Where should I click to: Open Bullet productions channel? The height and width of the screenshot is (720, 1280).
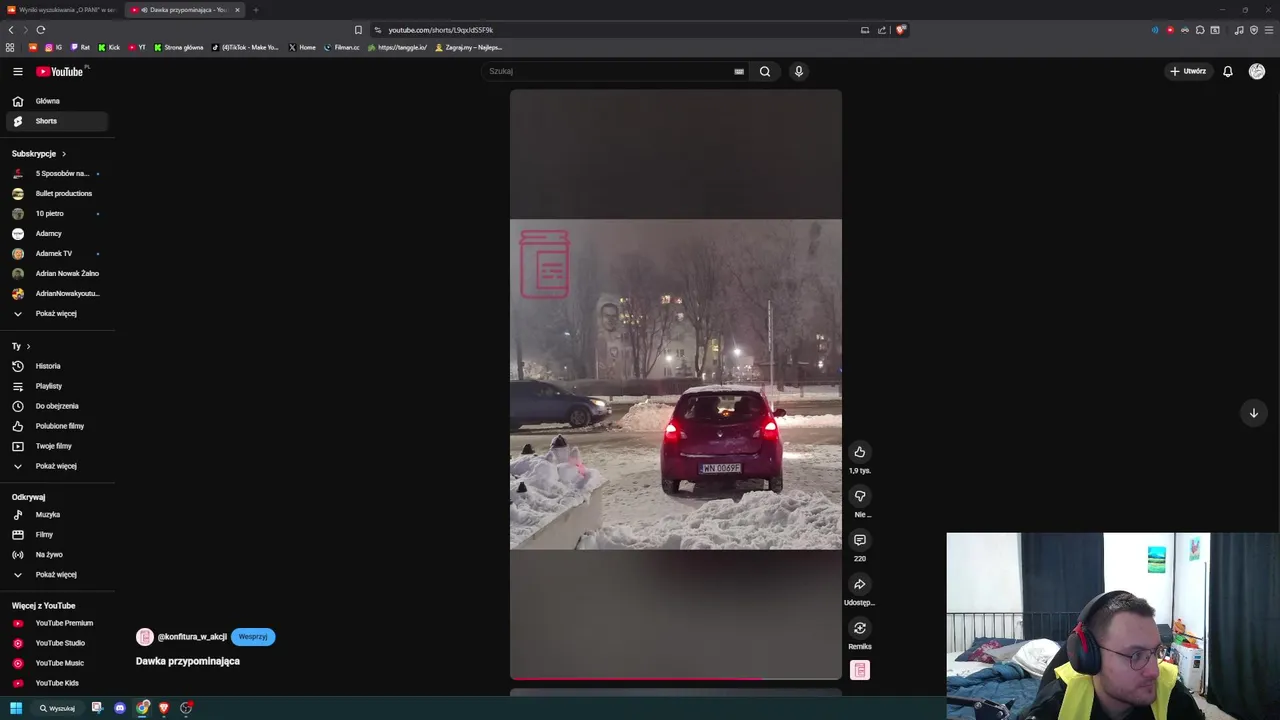[57, 193]
